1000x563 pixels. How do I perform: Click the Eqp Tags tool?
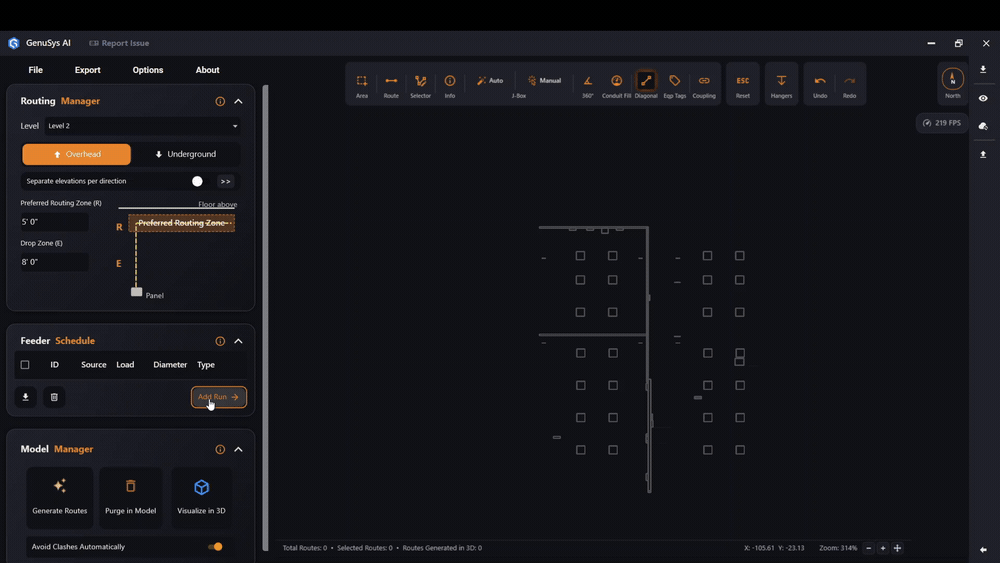pyautogui.click(x=674, y=85)
